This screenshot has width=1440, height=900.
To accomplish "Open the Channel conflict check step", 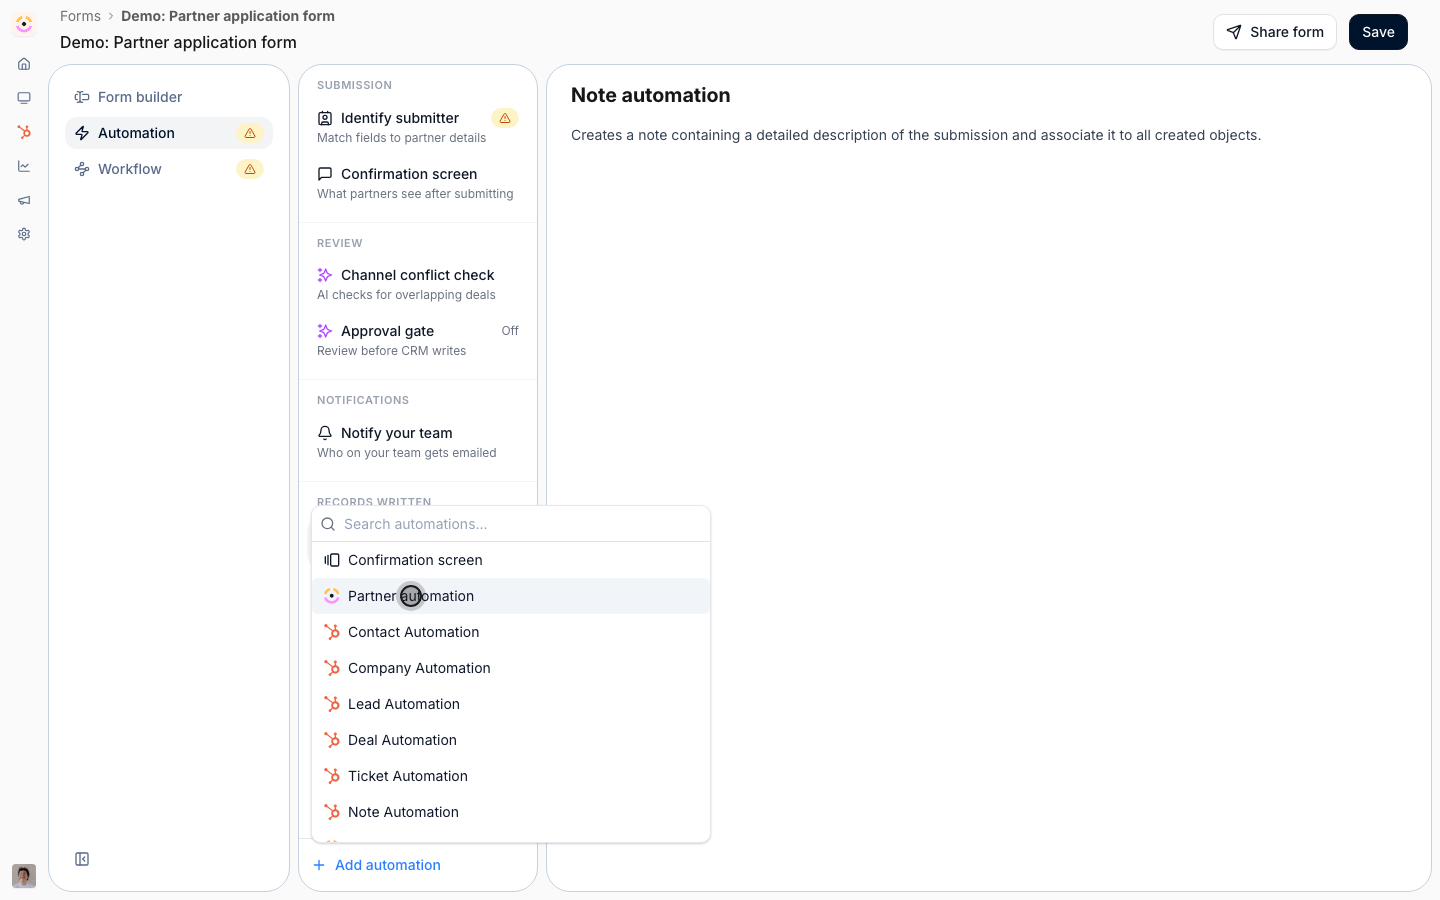I will (x=418, y=284).
